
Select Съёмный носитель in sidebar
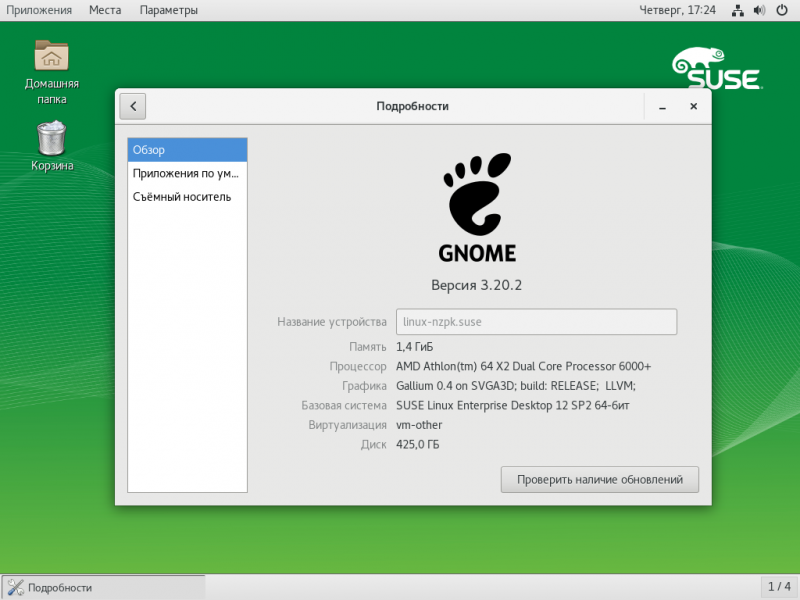click(187, 197)
